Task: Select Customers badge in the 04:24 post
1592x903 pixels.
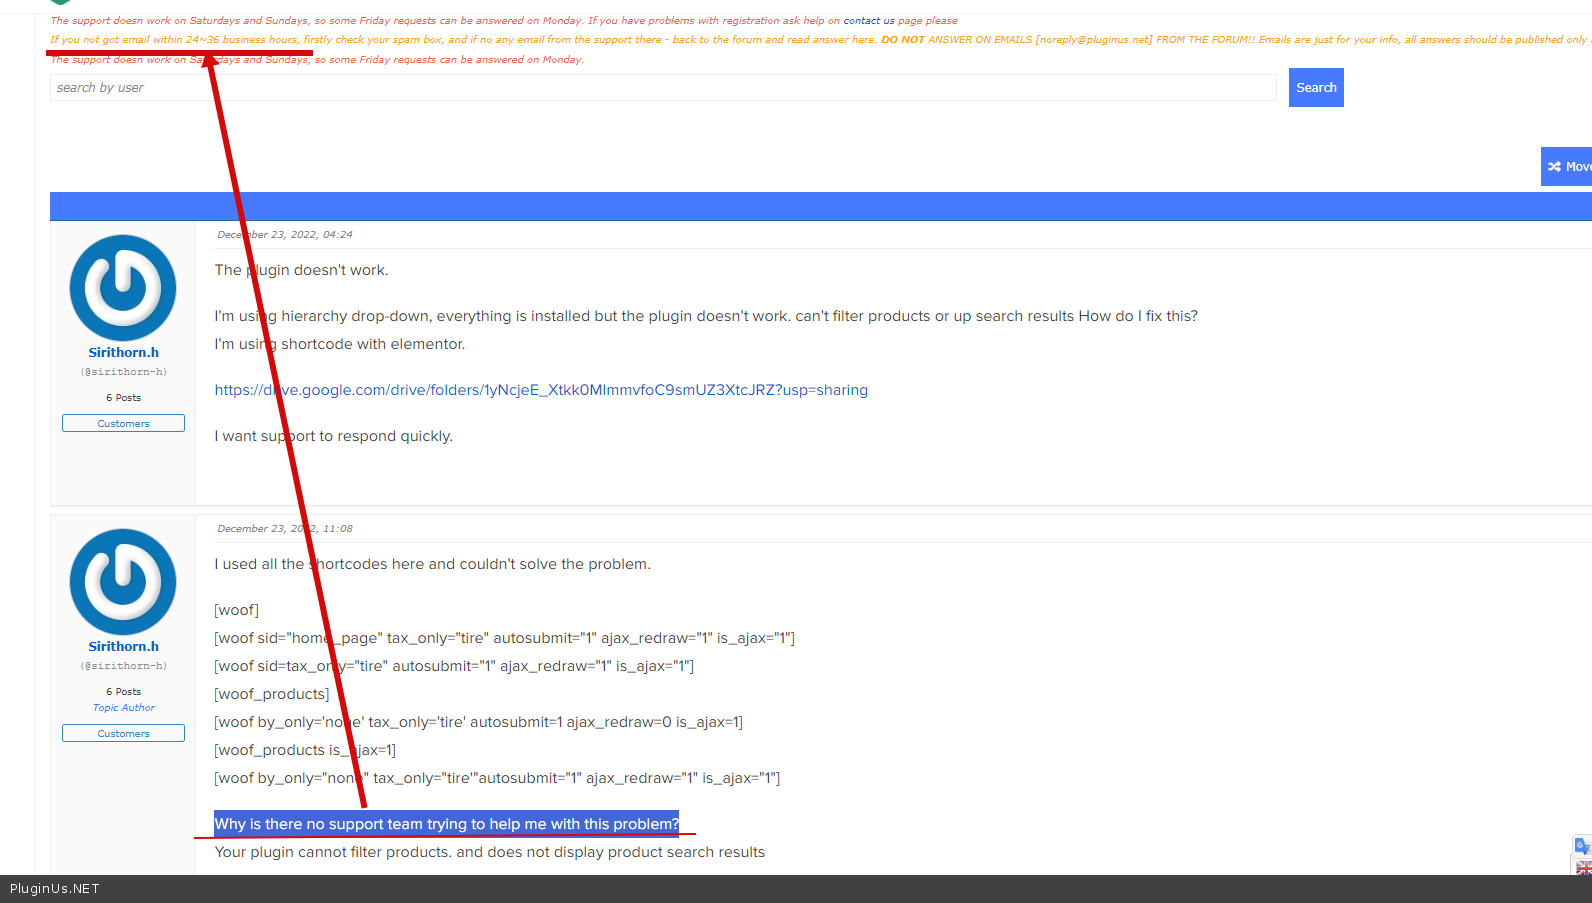Action: point(123,424)
